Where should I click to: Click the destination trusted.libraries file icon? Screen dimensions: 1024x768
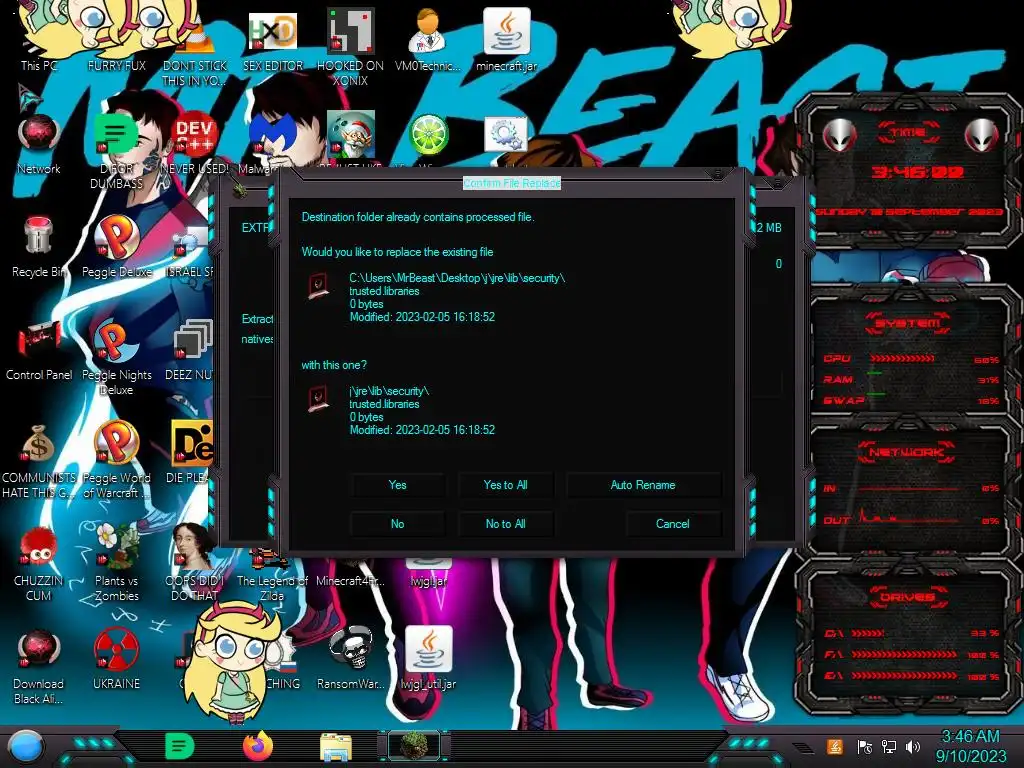(x=319, y=286)
